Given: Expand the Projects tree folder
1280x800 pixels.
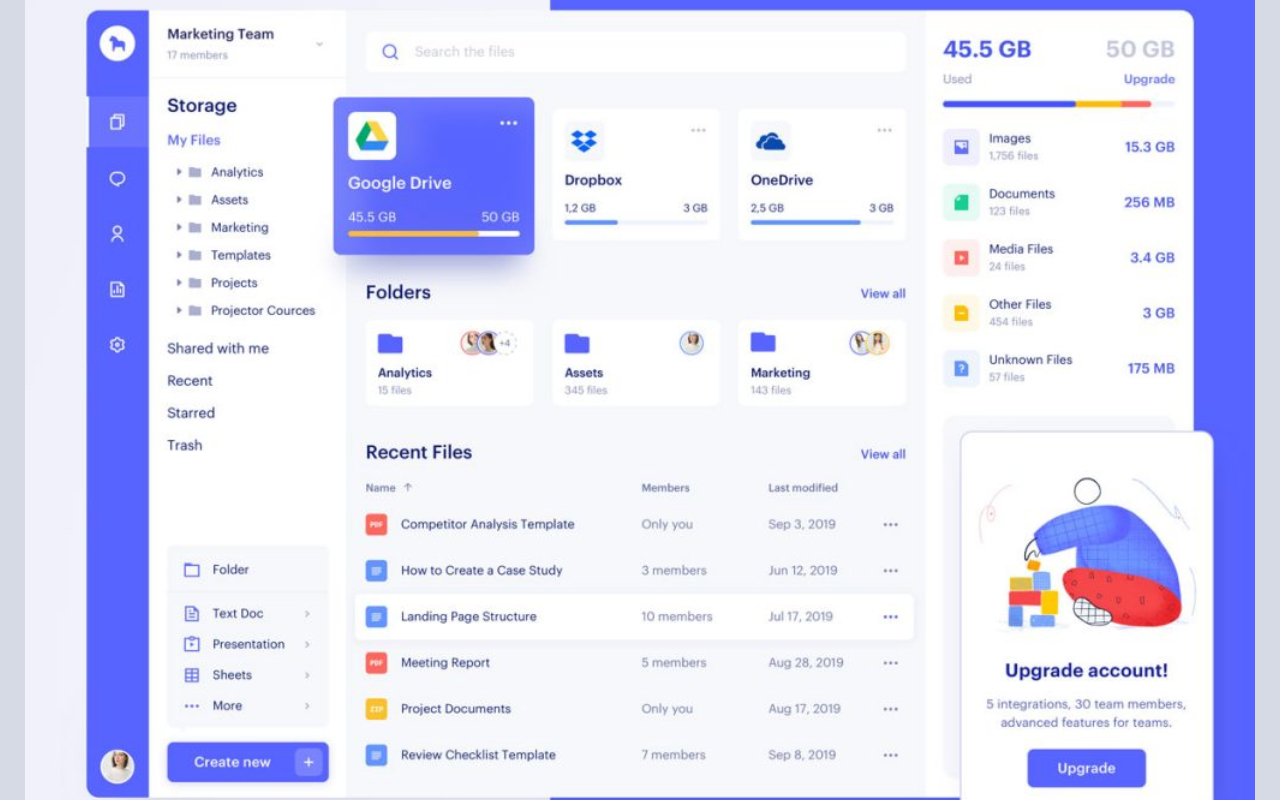Looking at the screenshot, I should tap(179, 283).
